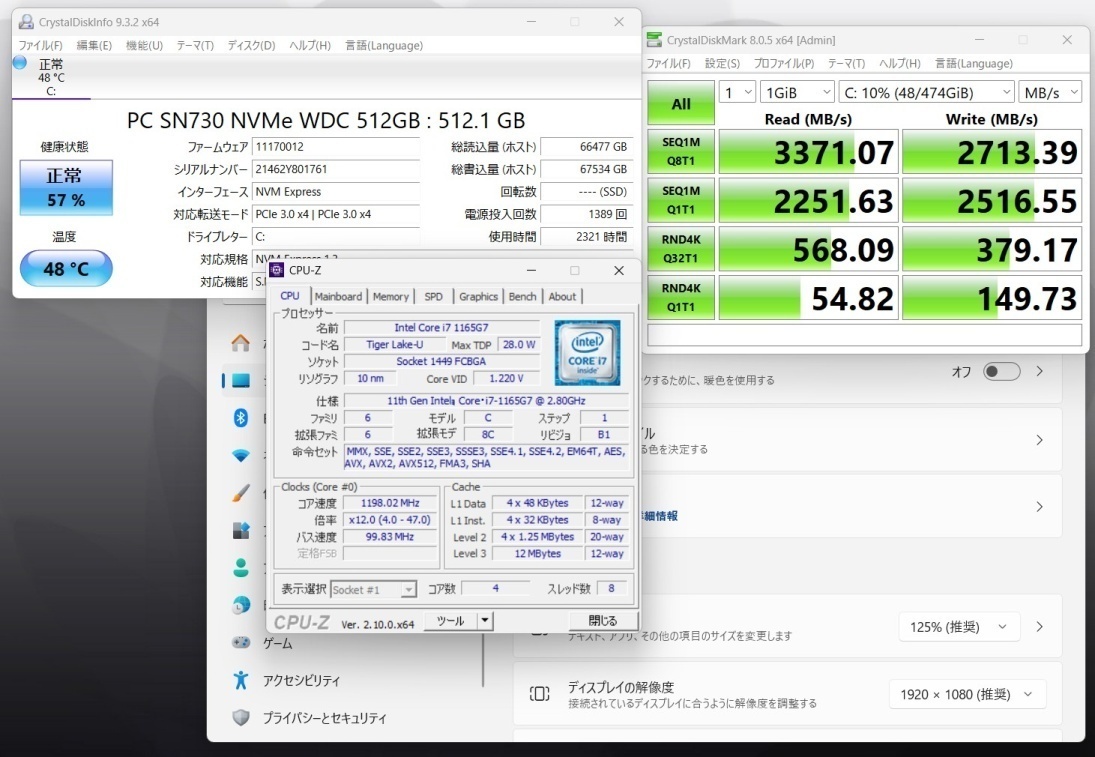Open the paintbrush Personalization icon in Settings
The image size is (1095, 757).
click(x=241, y=494)
